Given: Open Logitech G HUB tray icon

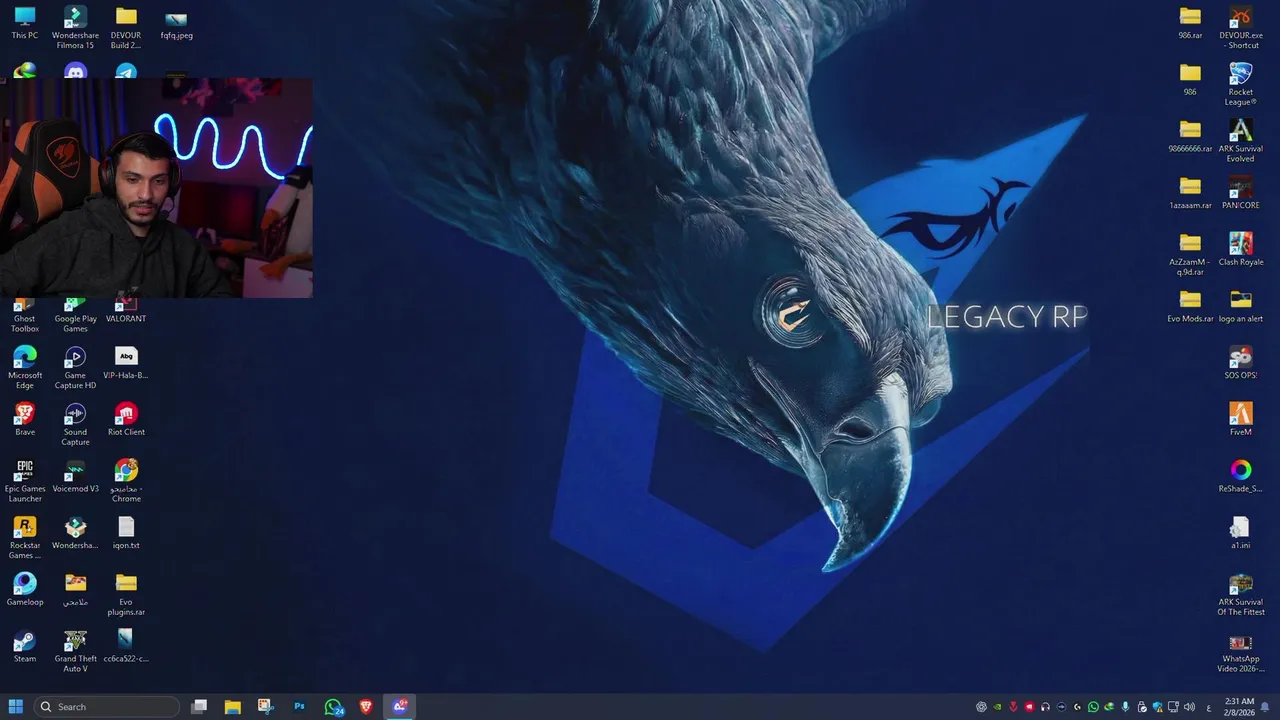Looking at the screenshot, I should [x=1077, y=707].
